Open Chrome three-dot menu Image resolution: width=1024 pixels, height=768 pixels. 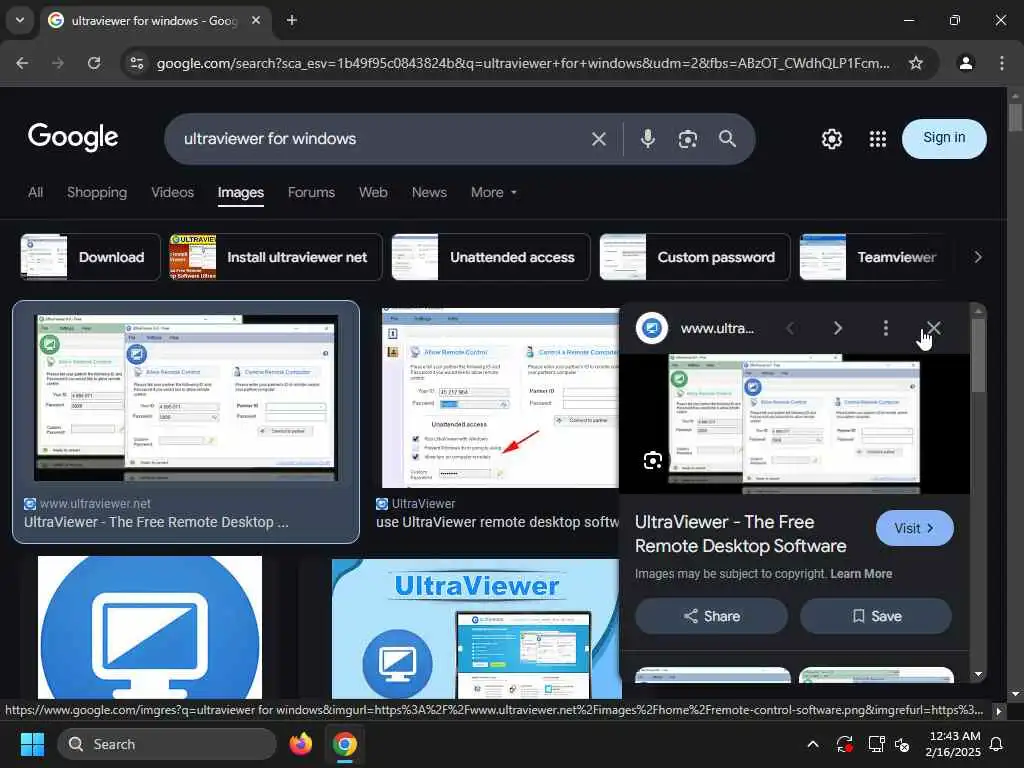(x=1002, y=63)
